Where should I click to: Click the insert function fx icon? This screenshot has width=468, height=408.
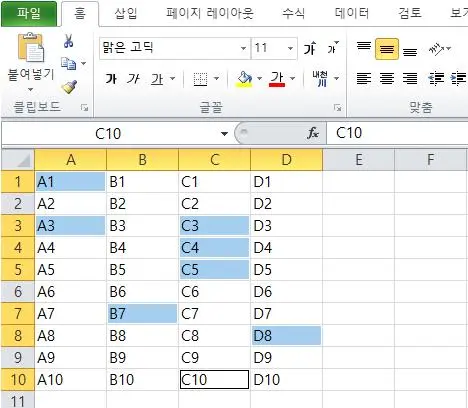pos(313,133)
